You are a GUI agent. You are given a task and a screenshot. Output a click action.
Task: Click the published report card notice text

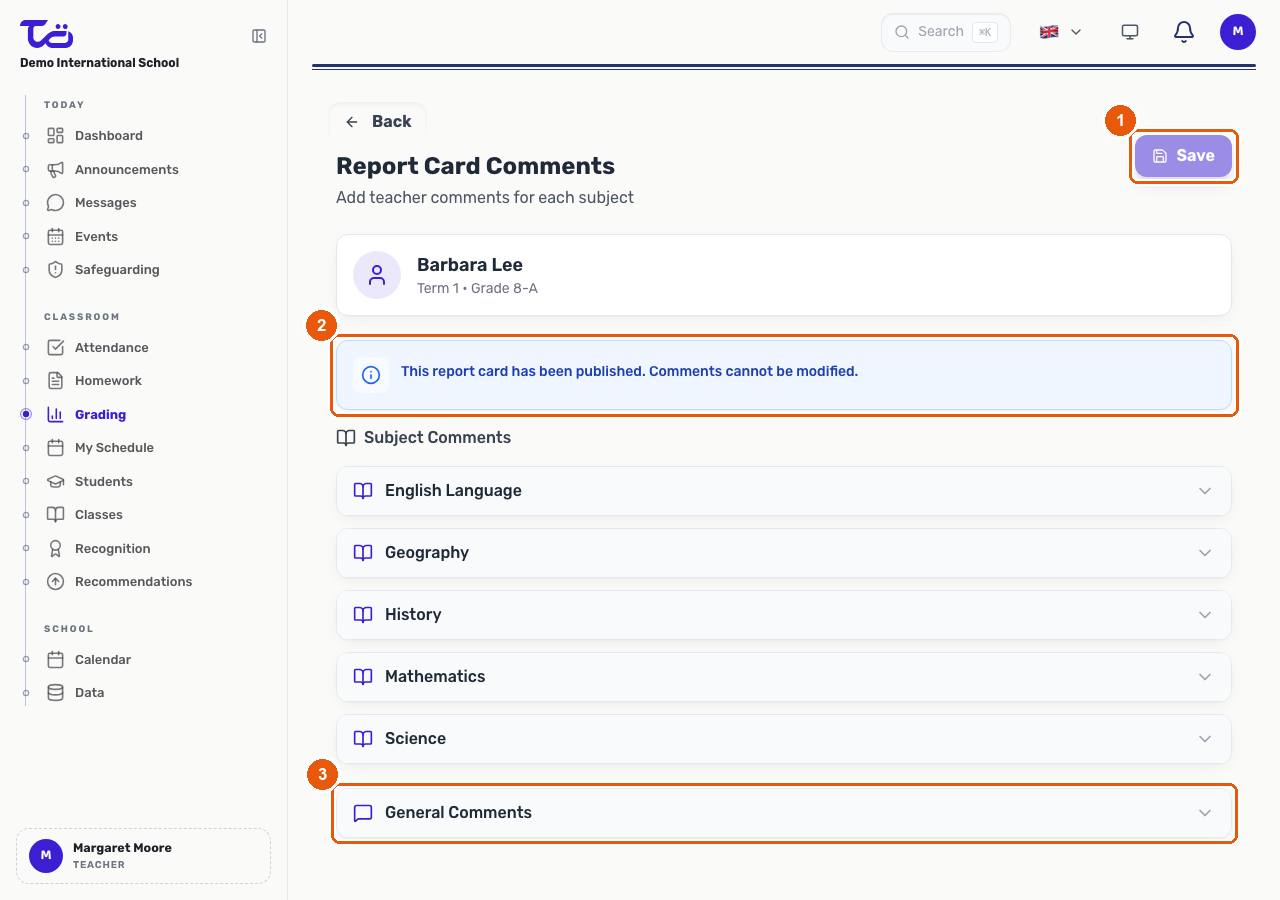[629, 371]
